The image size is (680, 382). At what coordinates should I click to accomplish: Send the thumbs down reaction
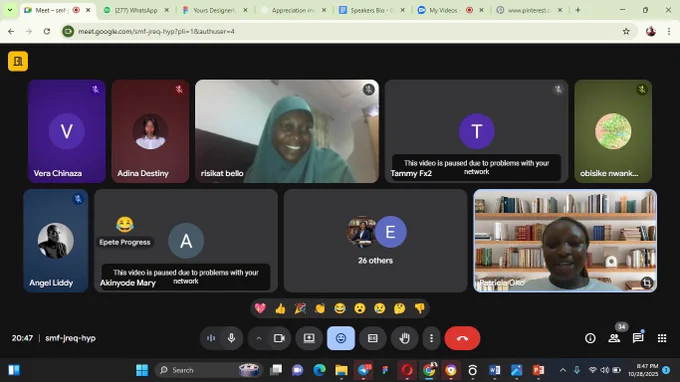pos(419,308)
